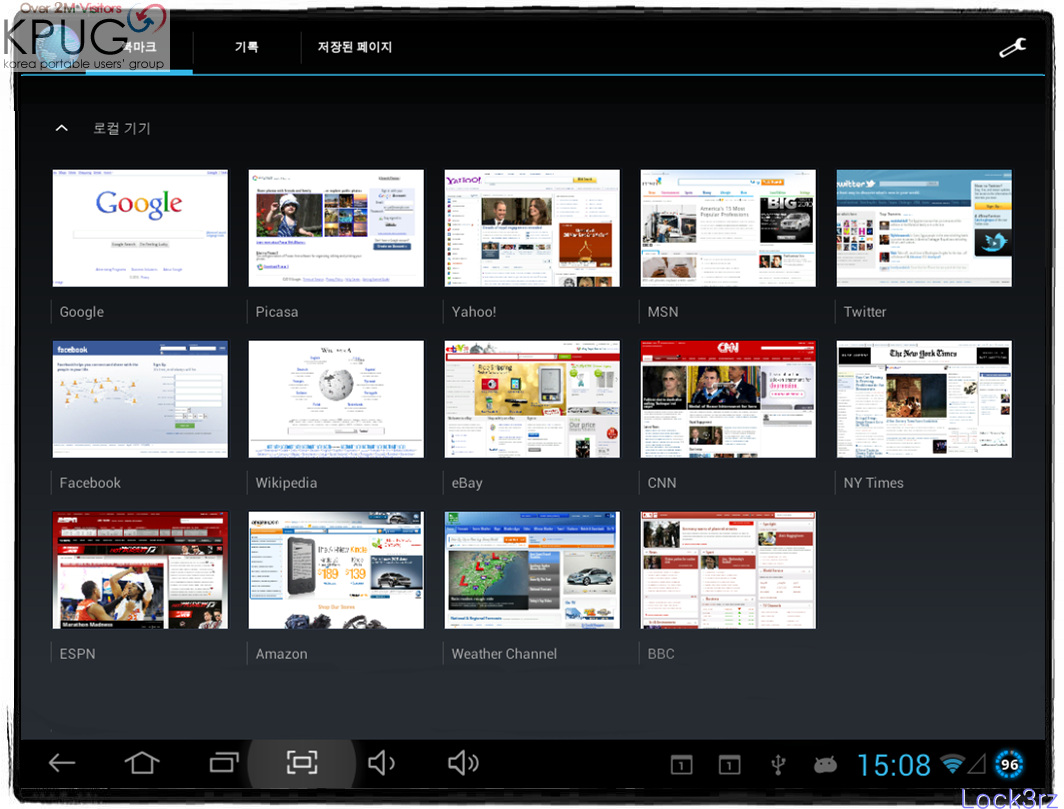Open the second notification icon in the tray

(729, 766)
